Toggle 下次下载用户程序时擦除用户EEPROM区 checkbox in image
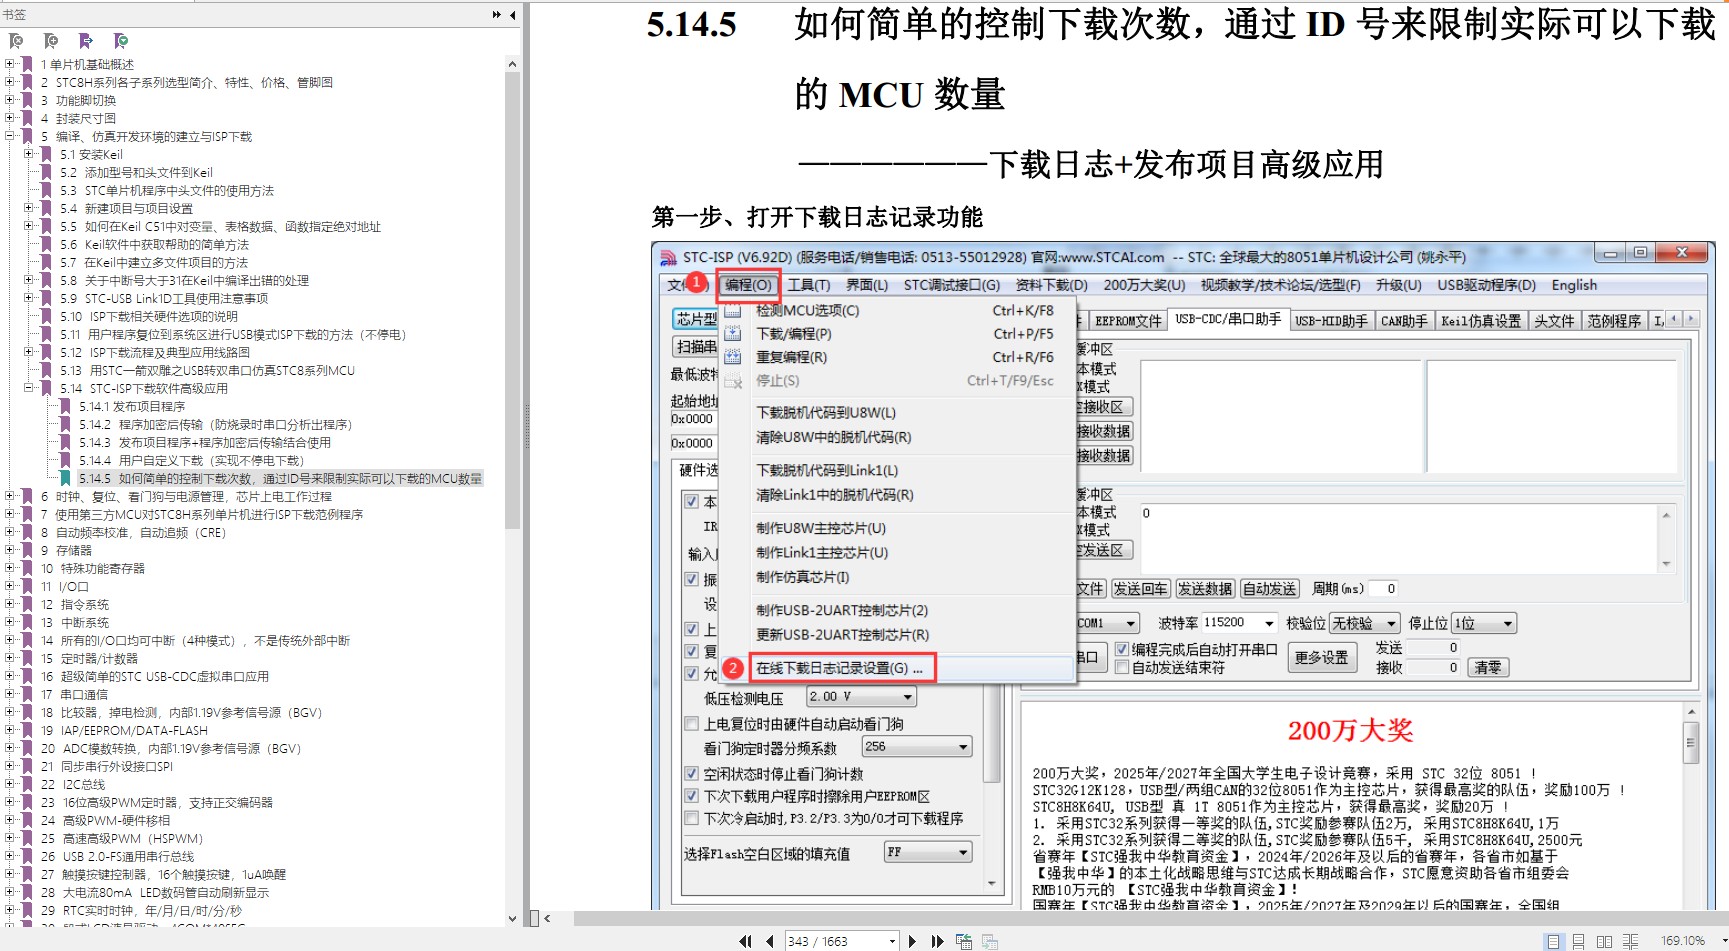The height and width of the screenshot is (951, 1729). [x=691, y=796]
